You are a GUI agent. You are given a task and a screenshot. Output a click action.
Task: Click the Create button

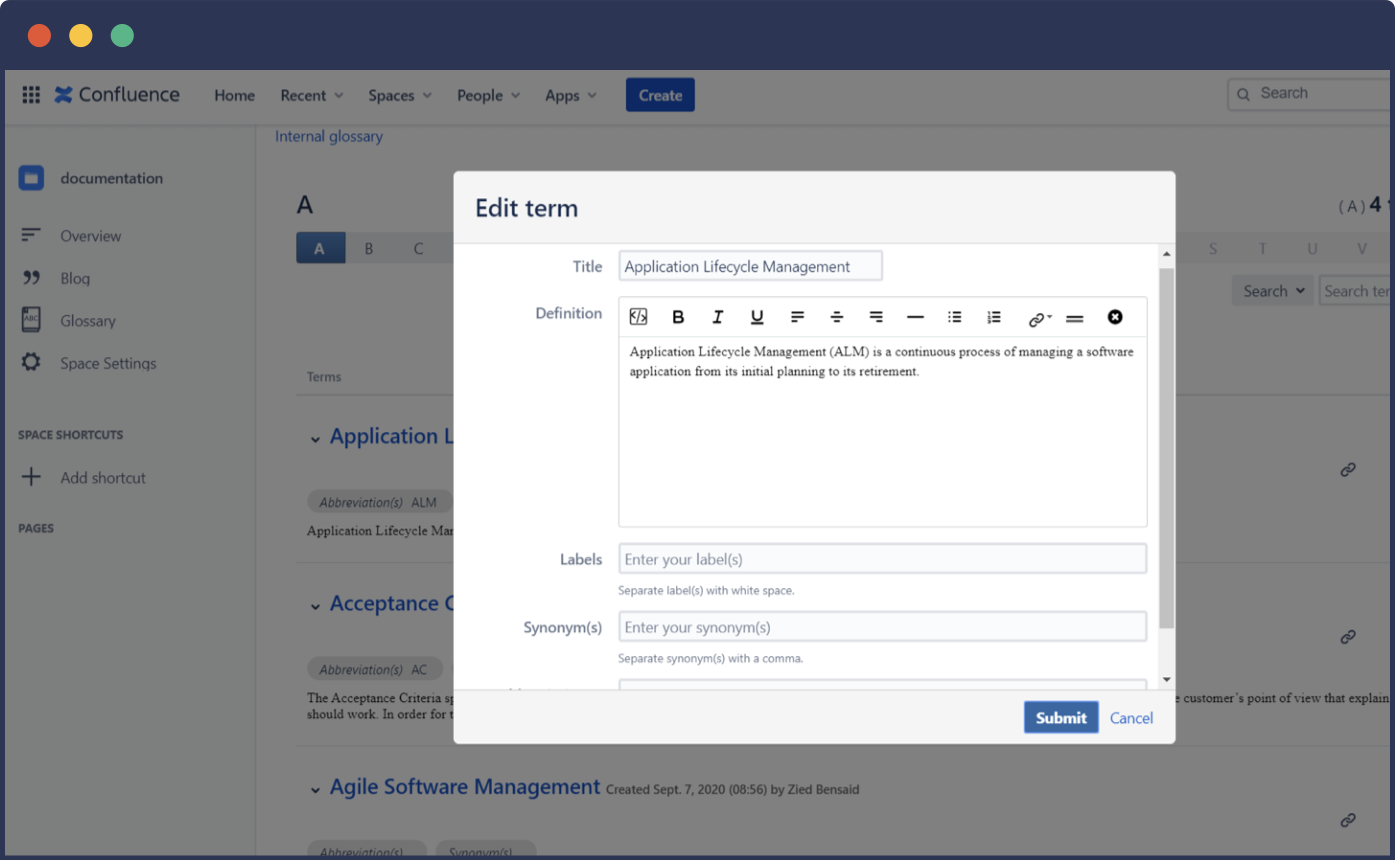tap(660, 95)
